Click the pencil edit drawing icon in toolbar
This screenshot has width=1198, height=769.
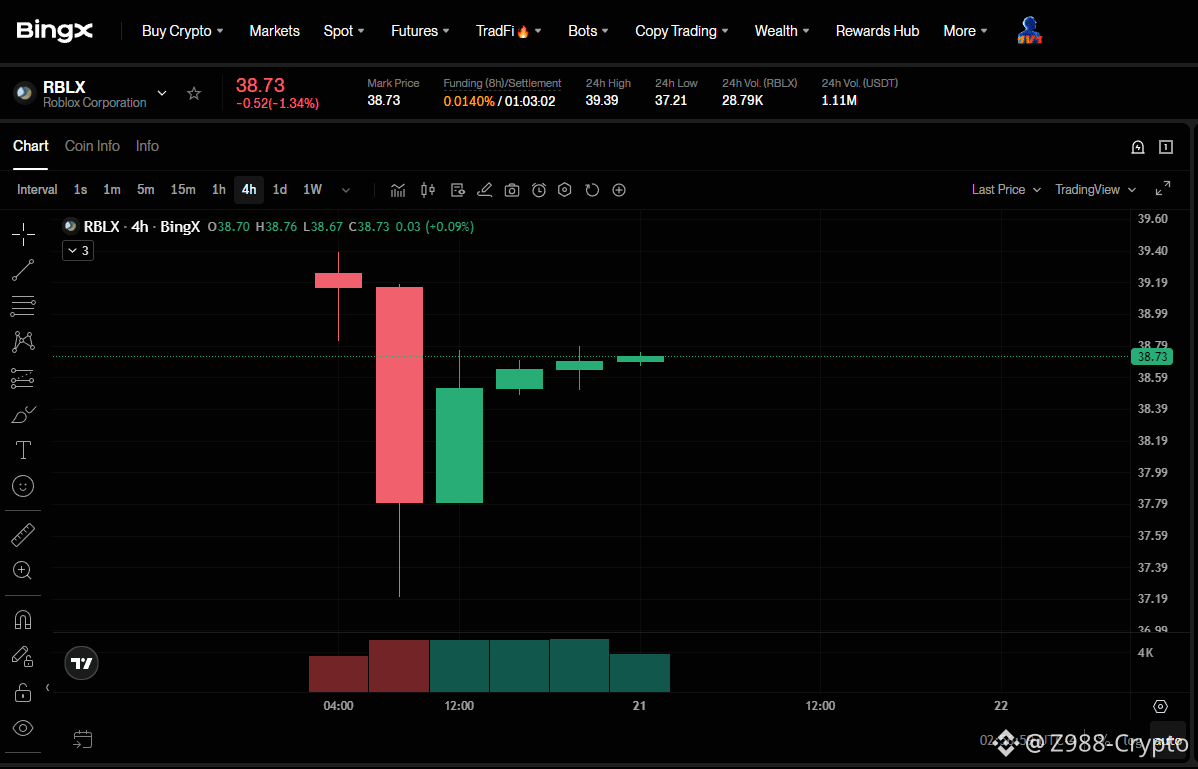484,190
